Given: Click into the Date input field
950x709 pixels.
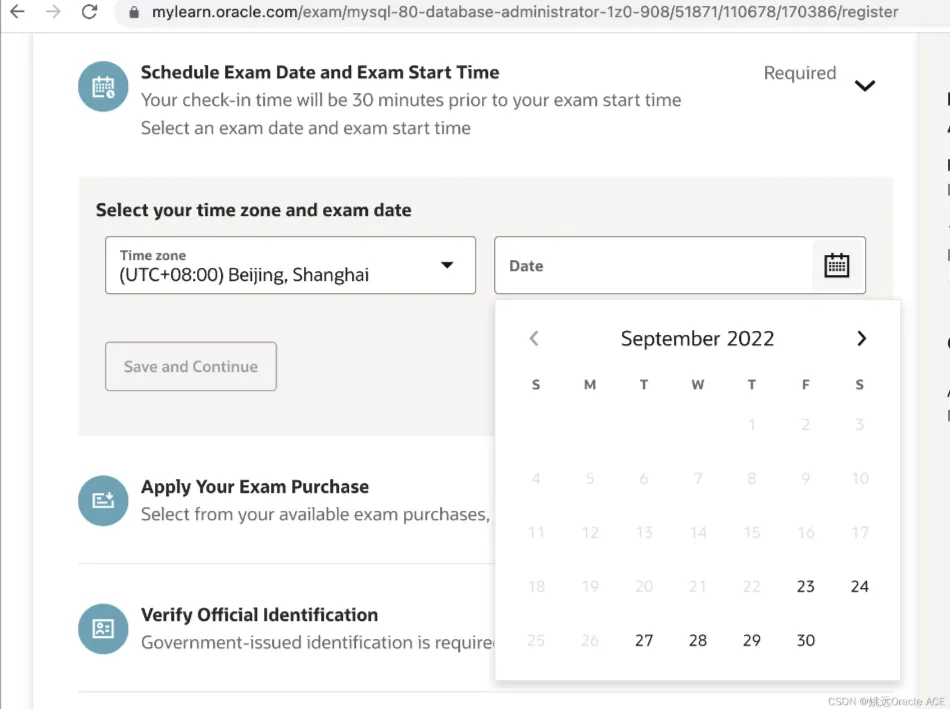Looking at the screenshot, I should (x=650, y=265).
